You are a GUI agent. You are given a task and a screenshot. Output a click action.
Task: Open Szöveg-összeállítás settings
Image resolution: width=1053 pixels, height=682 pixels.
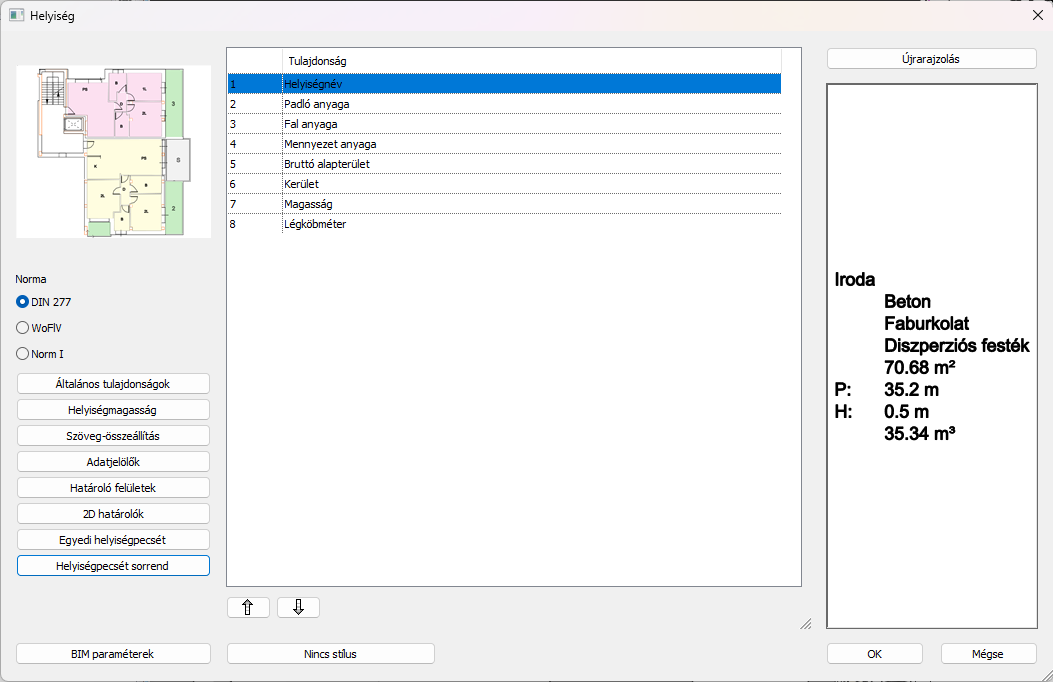[113, 436]
